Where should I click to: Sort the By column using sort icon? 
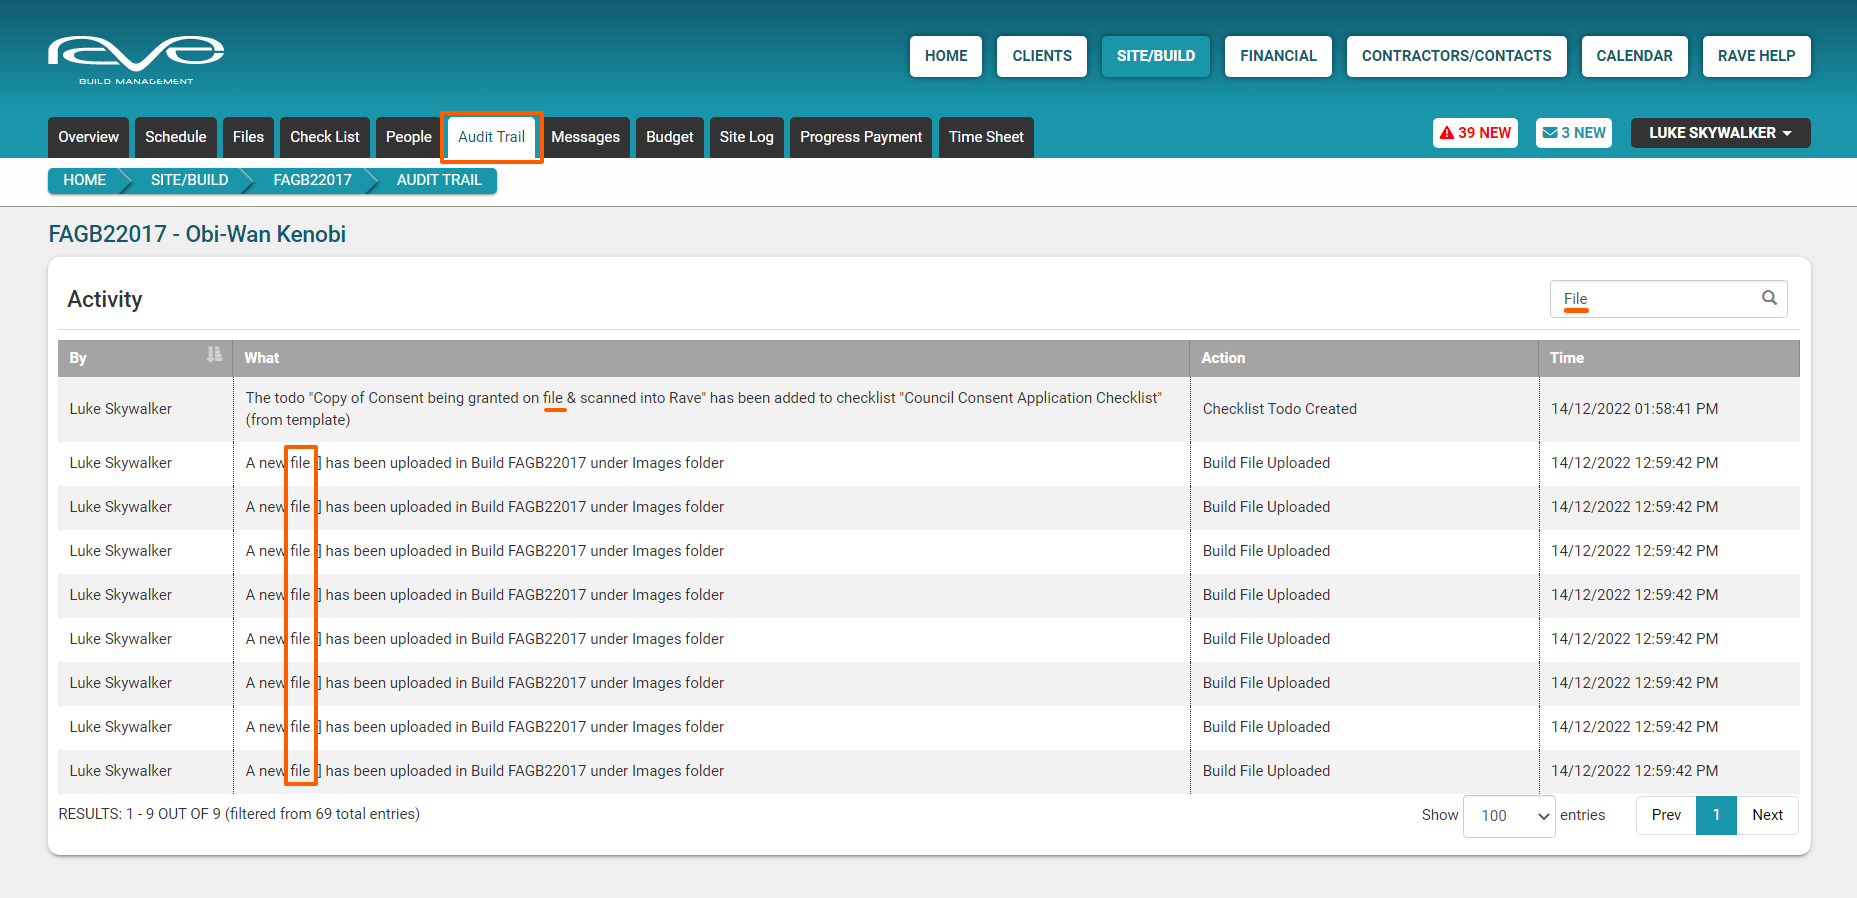pos(214,355)
